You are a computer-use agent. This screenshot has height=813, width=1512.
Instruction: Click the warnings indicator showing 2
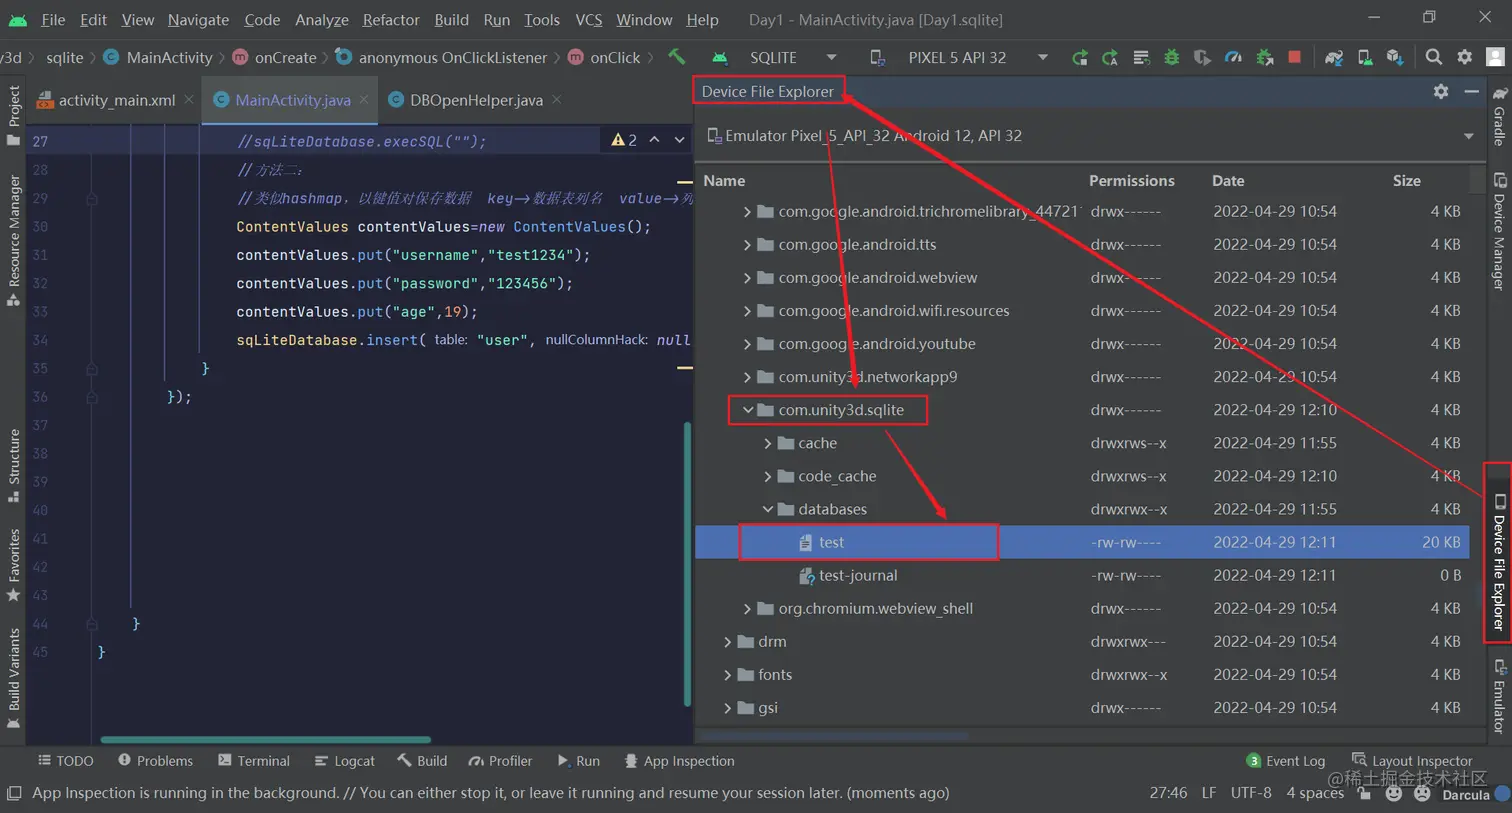point(624,140)
